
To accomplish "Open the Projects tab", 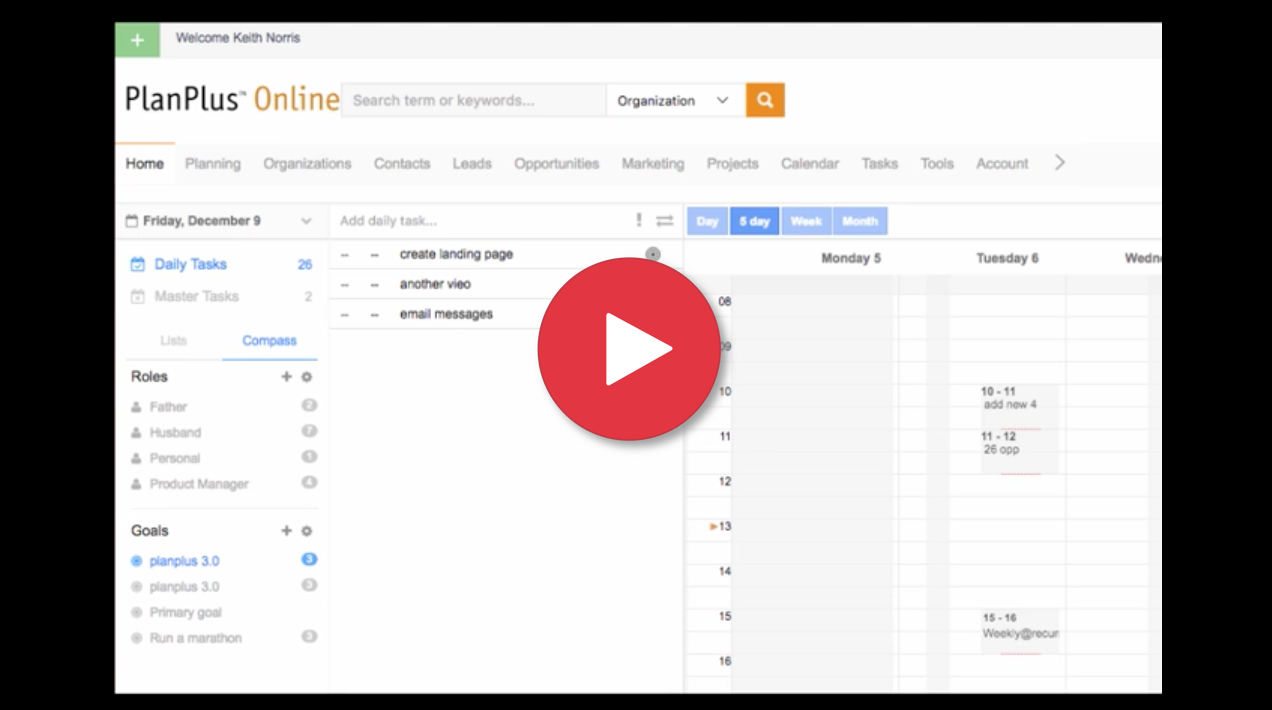I will [732, 164].
